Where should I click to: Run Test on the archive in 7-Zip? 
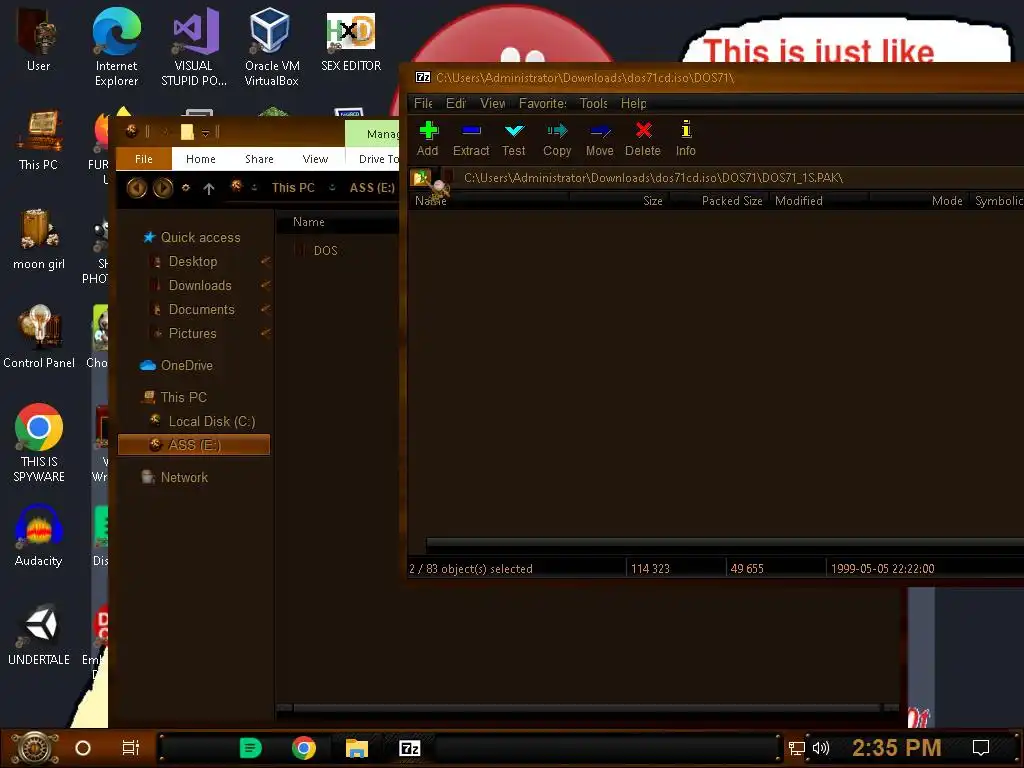click(x=514, y=138)
